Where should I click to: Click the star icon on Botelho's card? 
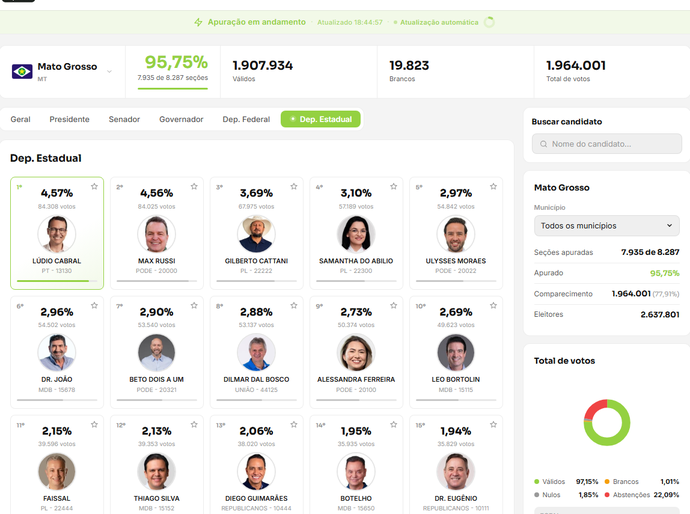point(393,425)
